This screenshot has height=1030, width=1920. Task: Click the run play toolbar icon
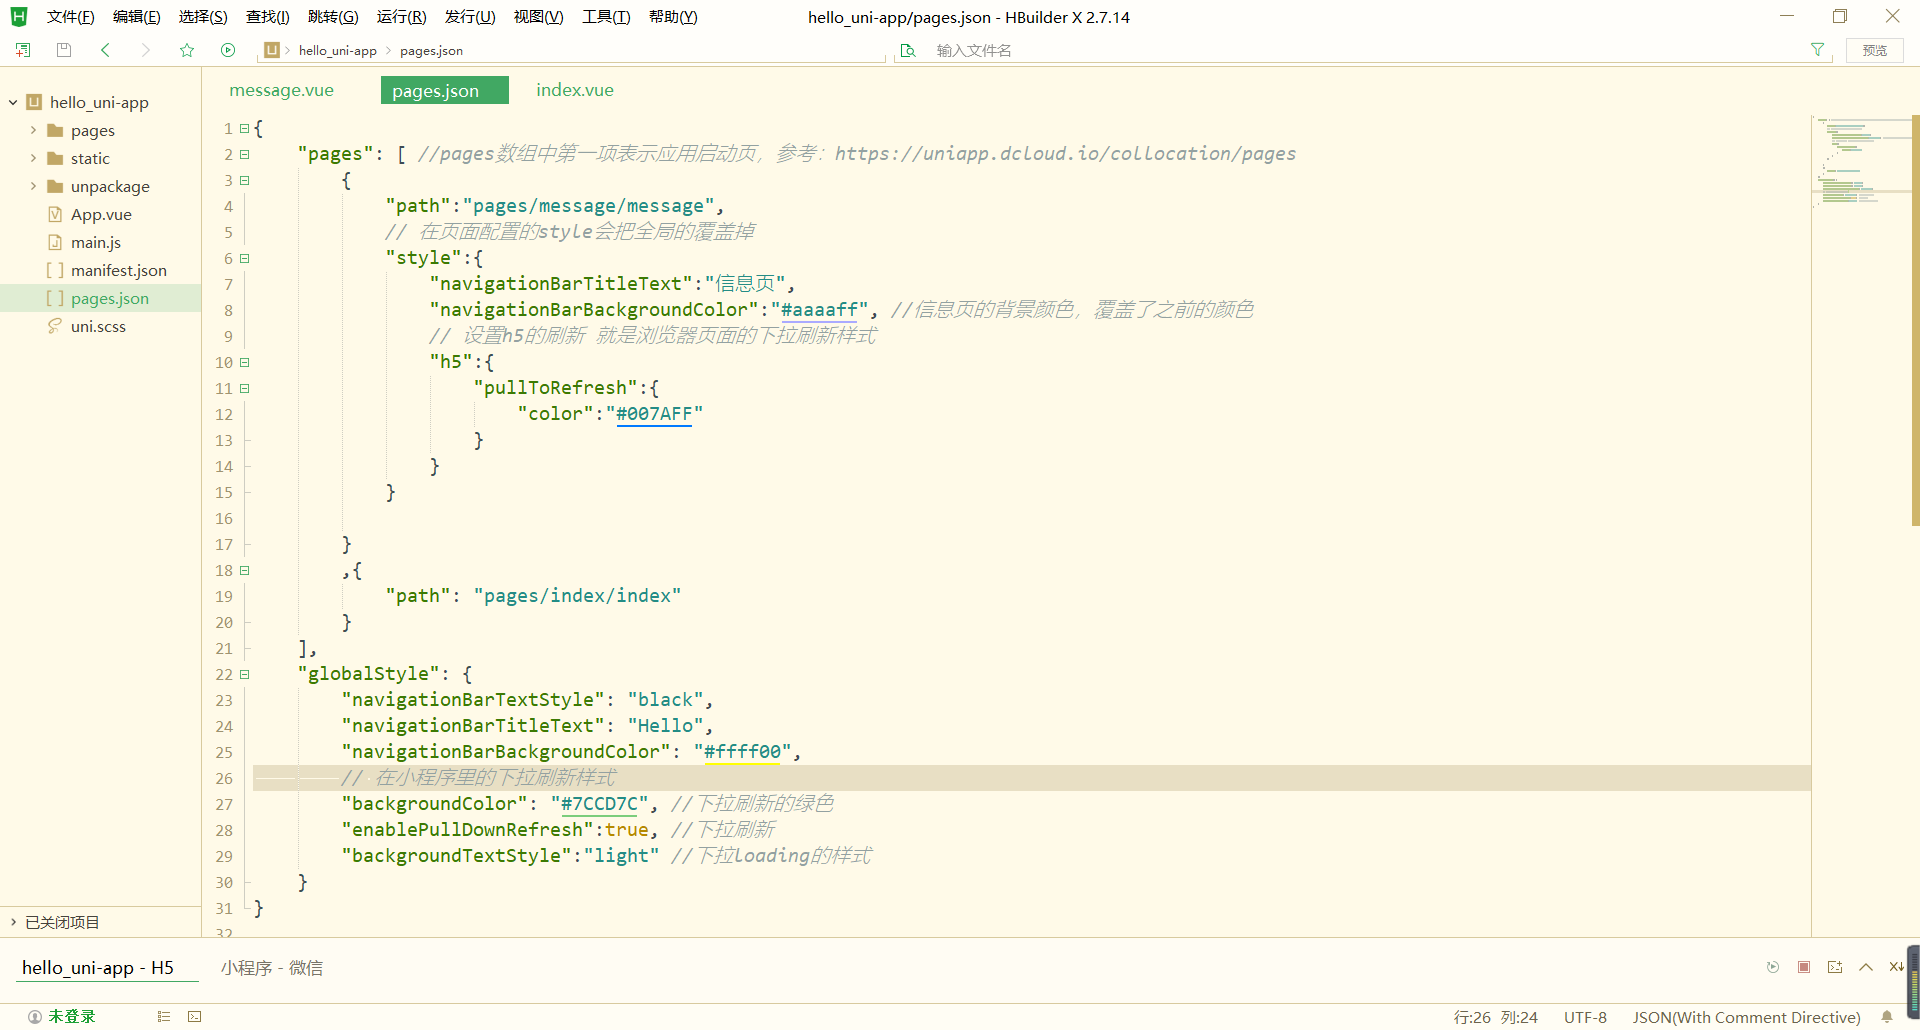228,50
